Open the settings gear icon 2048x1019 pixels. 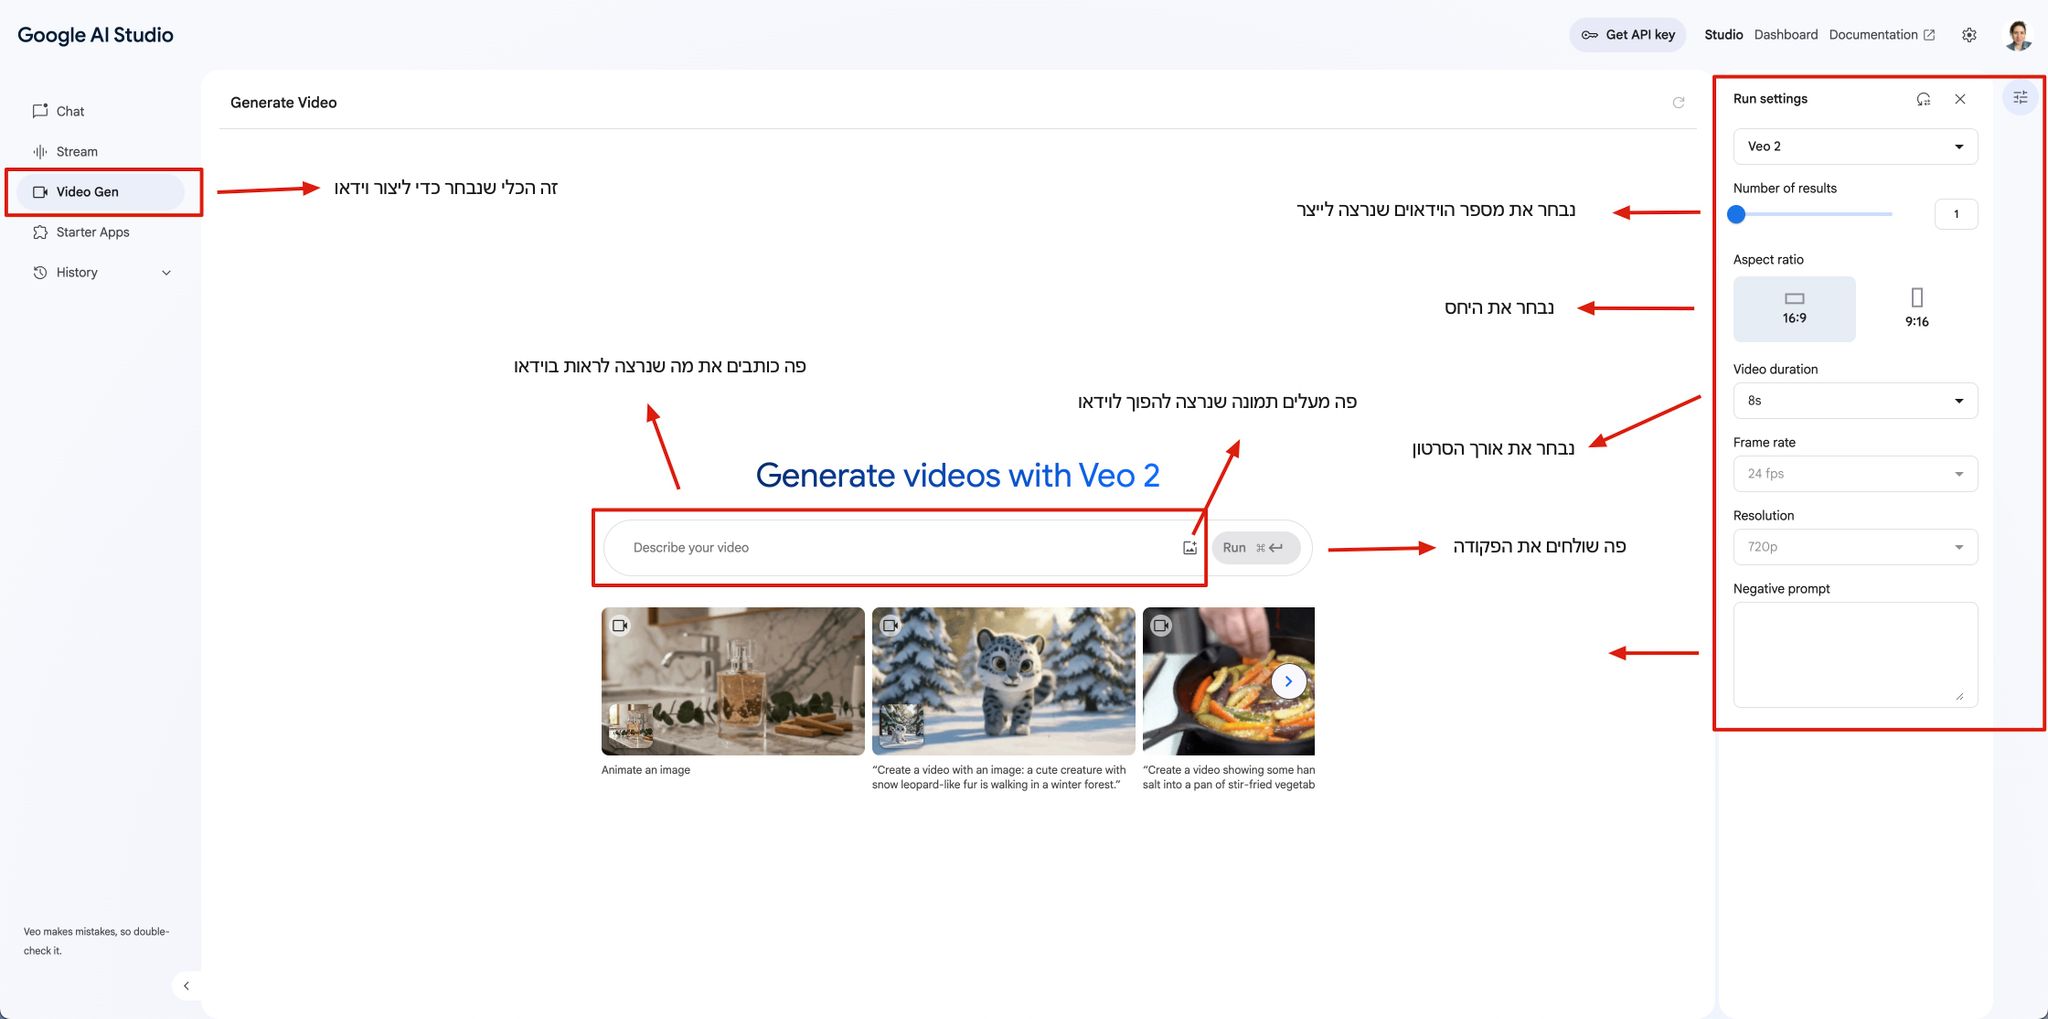[x=1969, y=35]
